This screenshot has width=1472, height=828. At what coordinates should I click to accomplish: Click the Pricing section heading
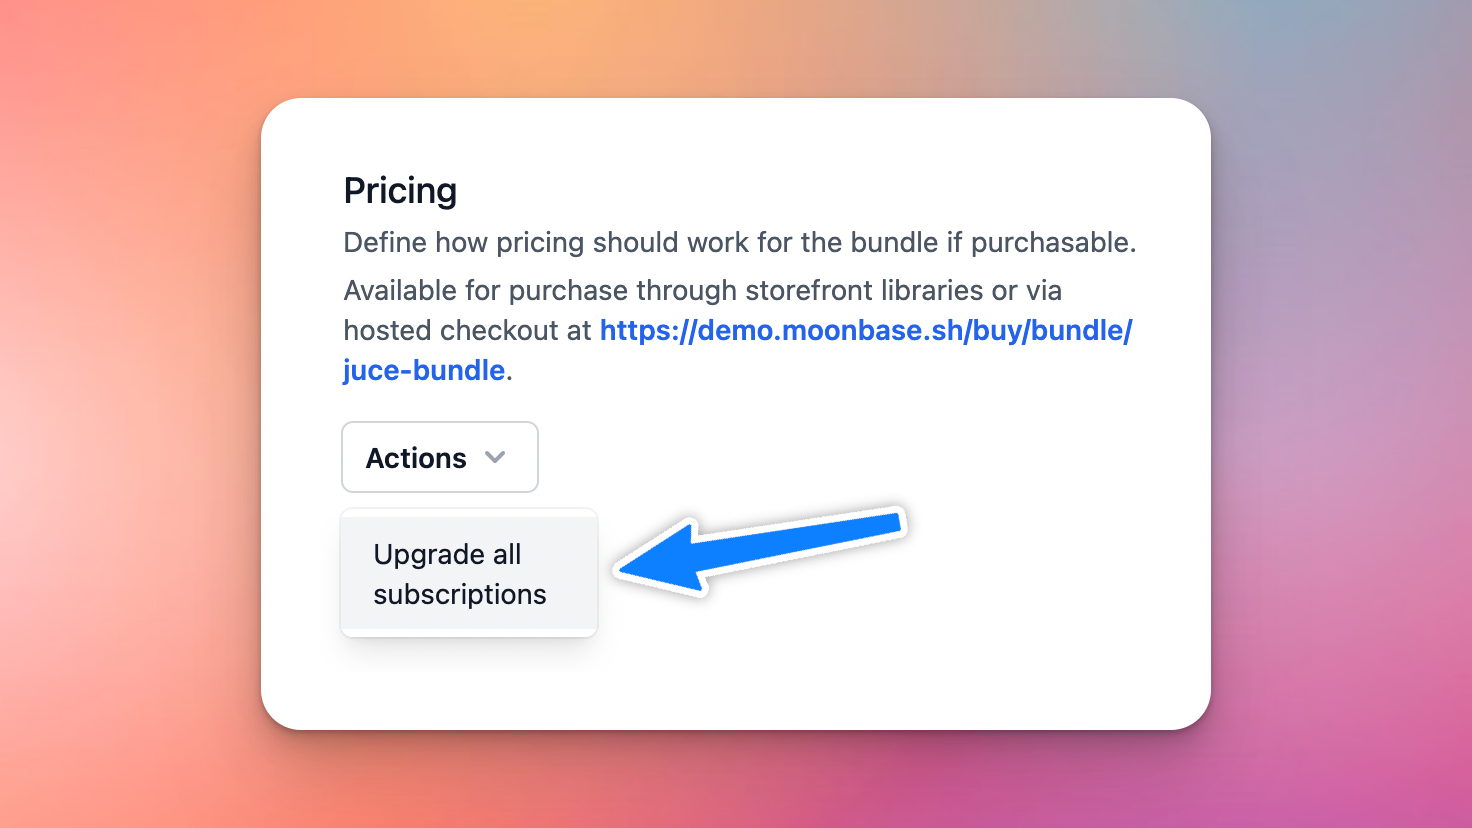tap(400, 191)
